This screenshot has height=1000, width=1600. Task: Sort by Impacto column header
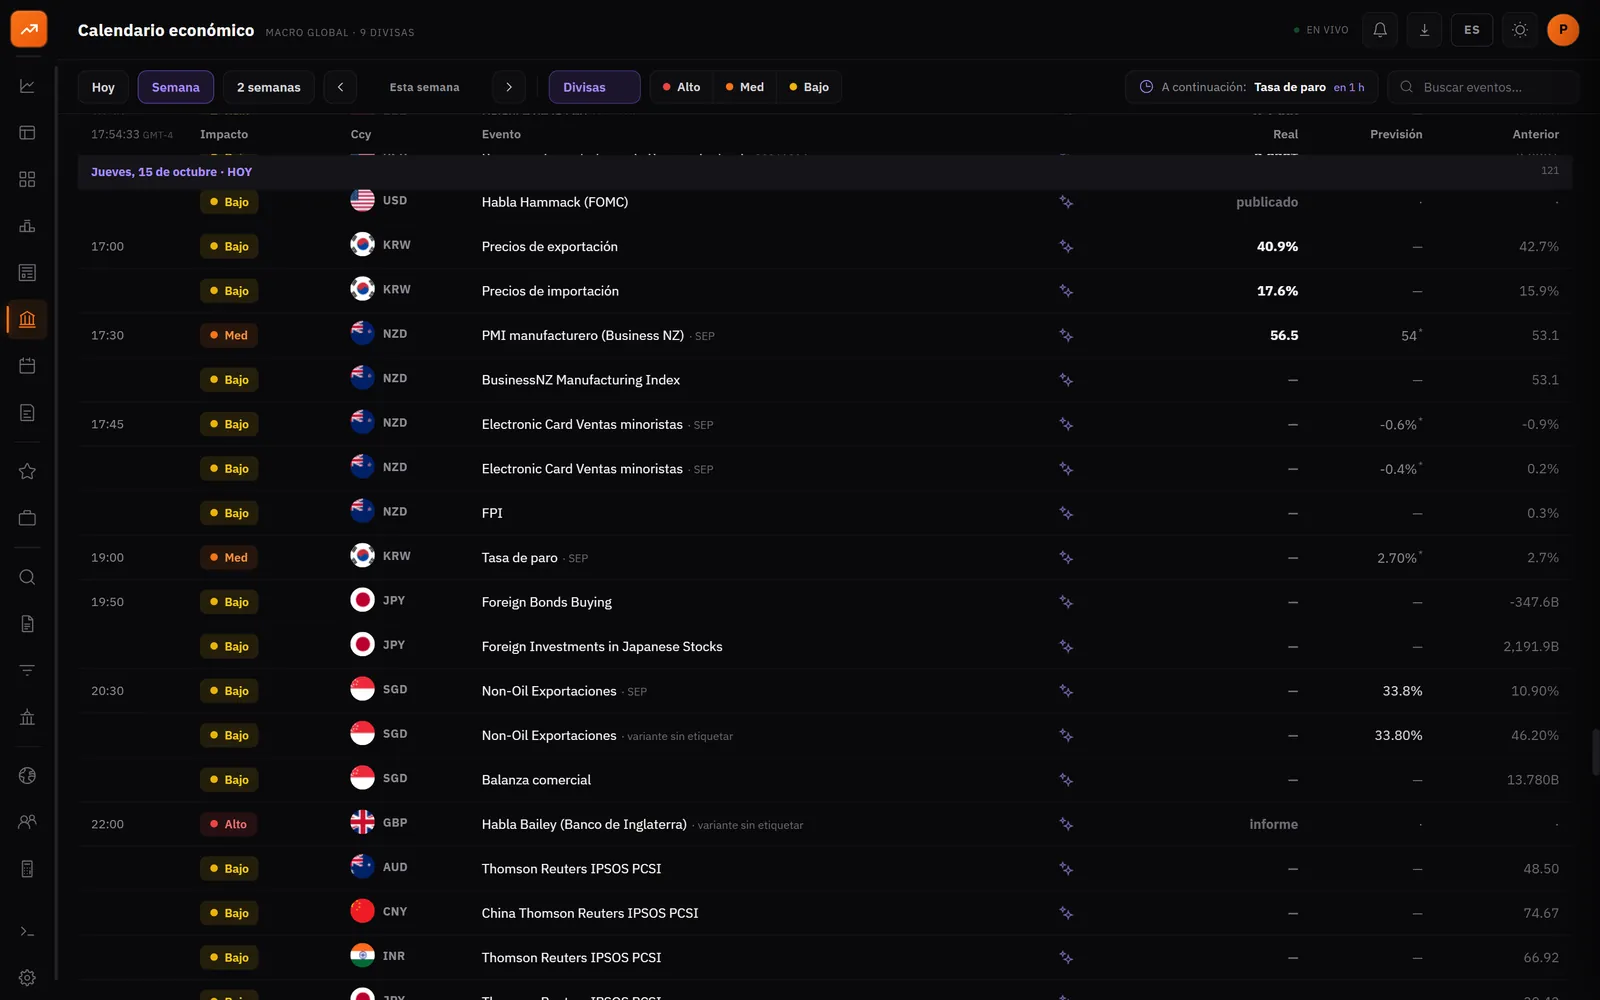pos(224,134)
